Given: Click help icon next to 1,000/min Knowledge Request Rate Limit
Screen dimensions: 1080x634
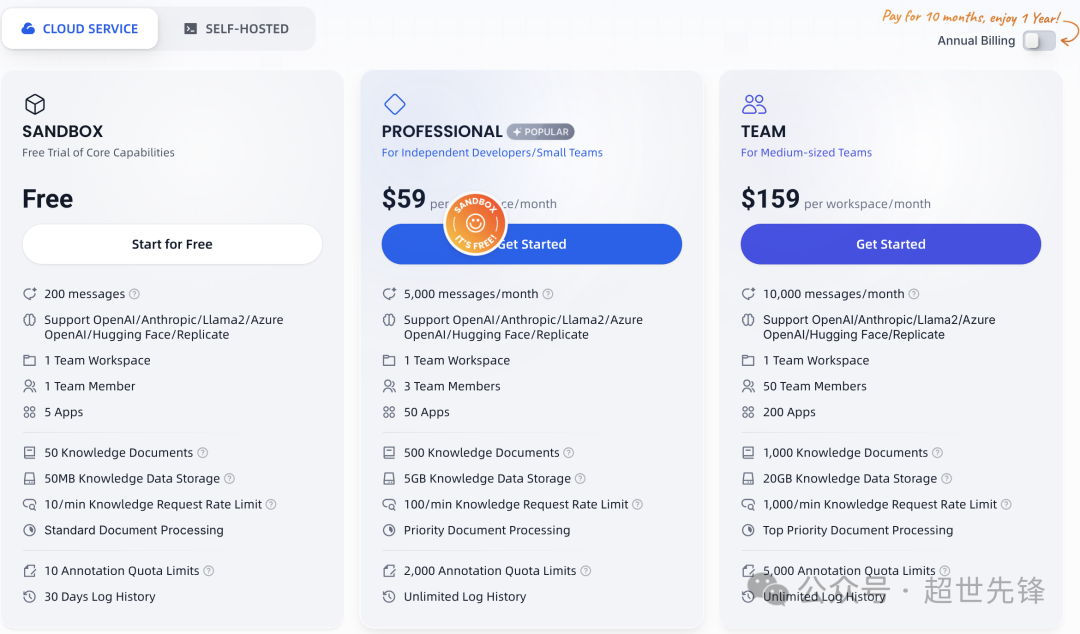Looking at the screenshot, I should point(1006,504).
